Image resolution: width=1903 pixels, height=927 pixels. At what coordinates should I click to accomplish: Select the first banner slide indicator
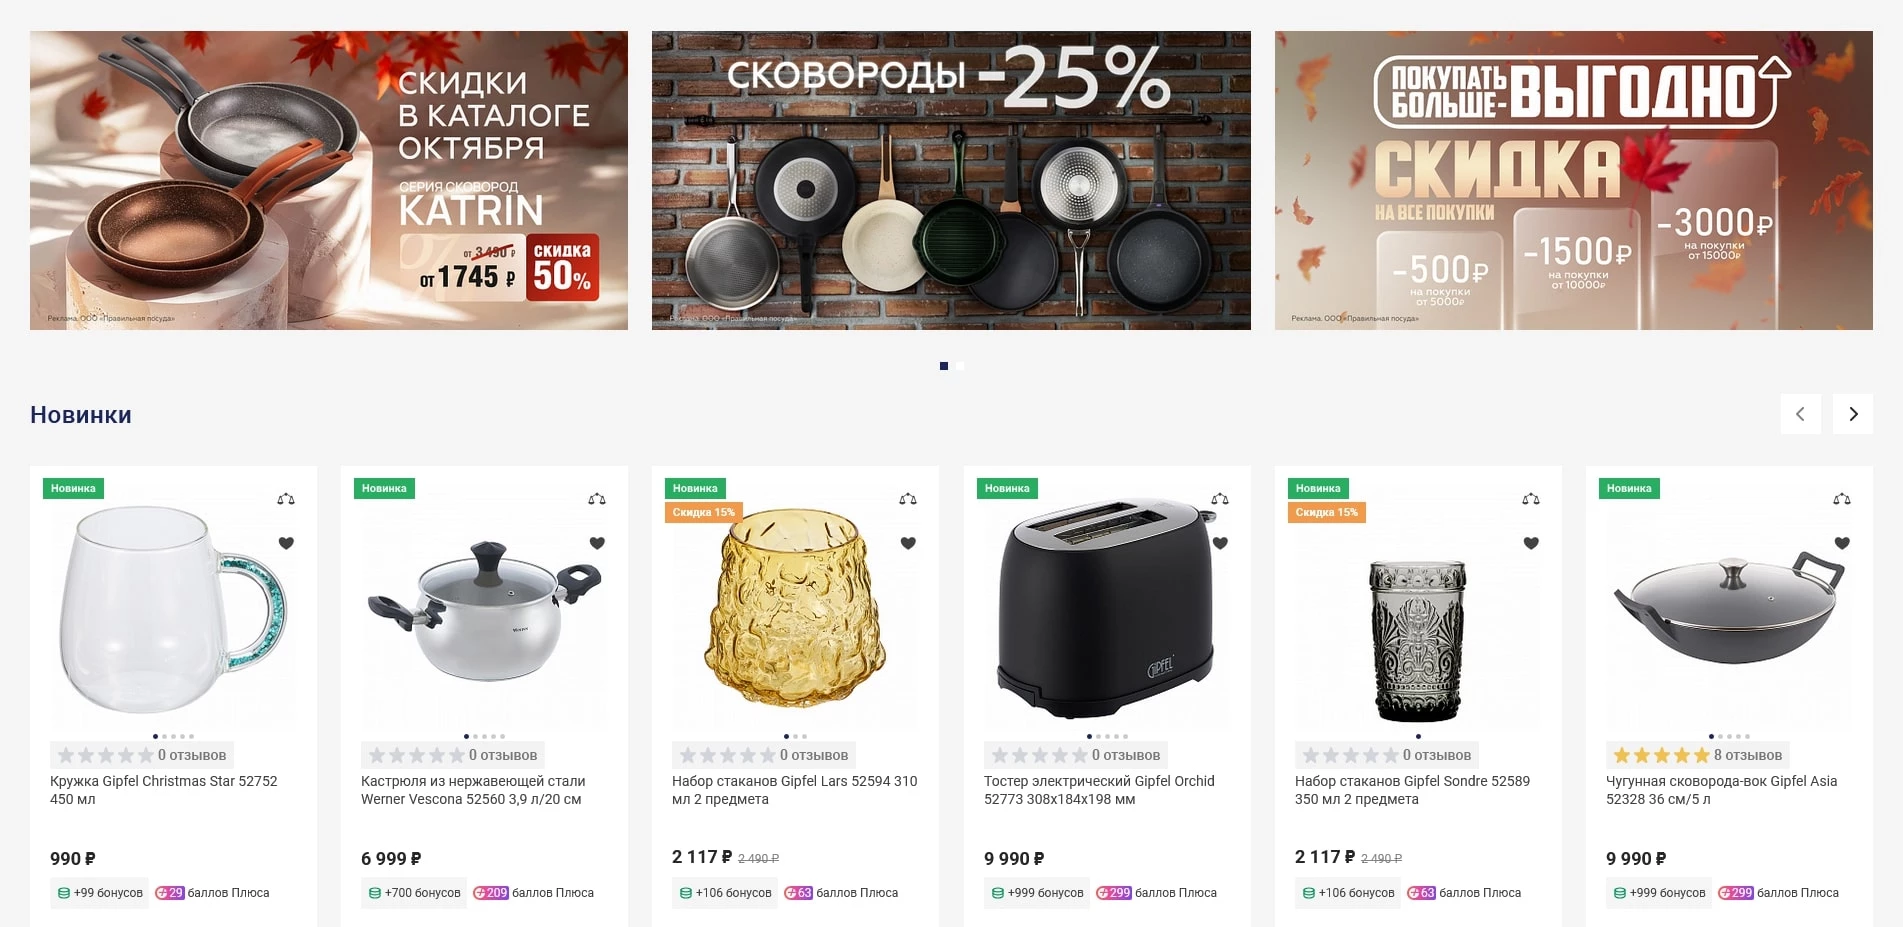[x=944, y=366]
